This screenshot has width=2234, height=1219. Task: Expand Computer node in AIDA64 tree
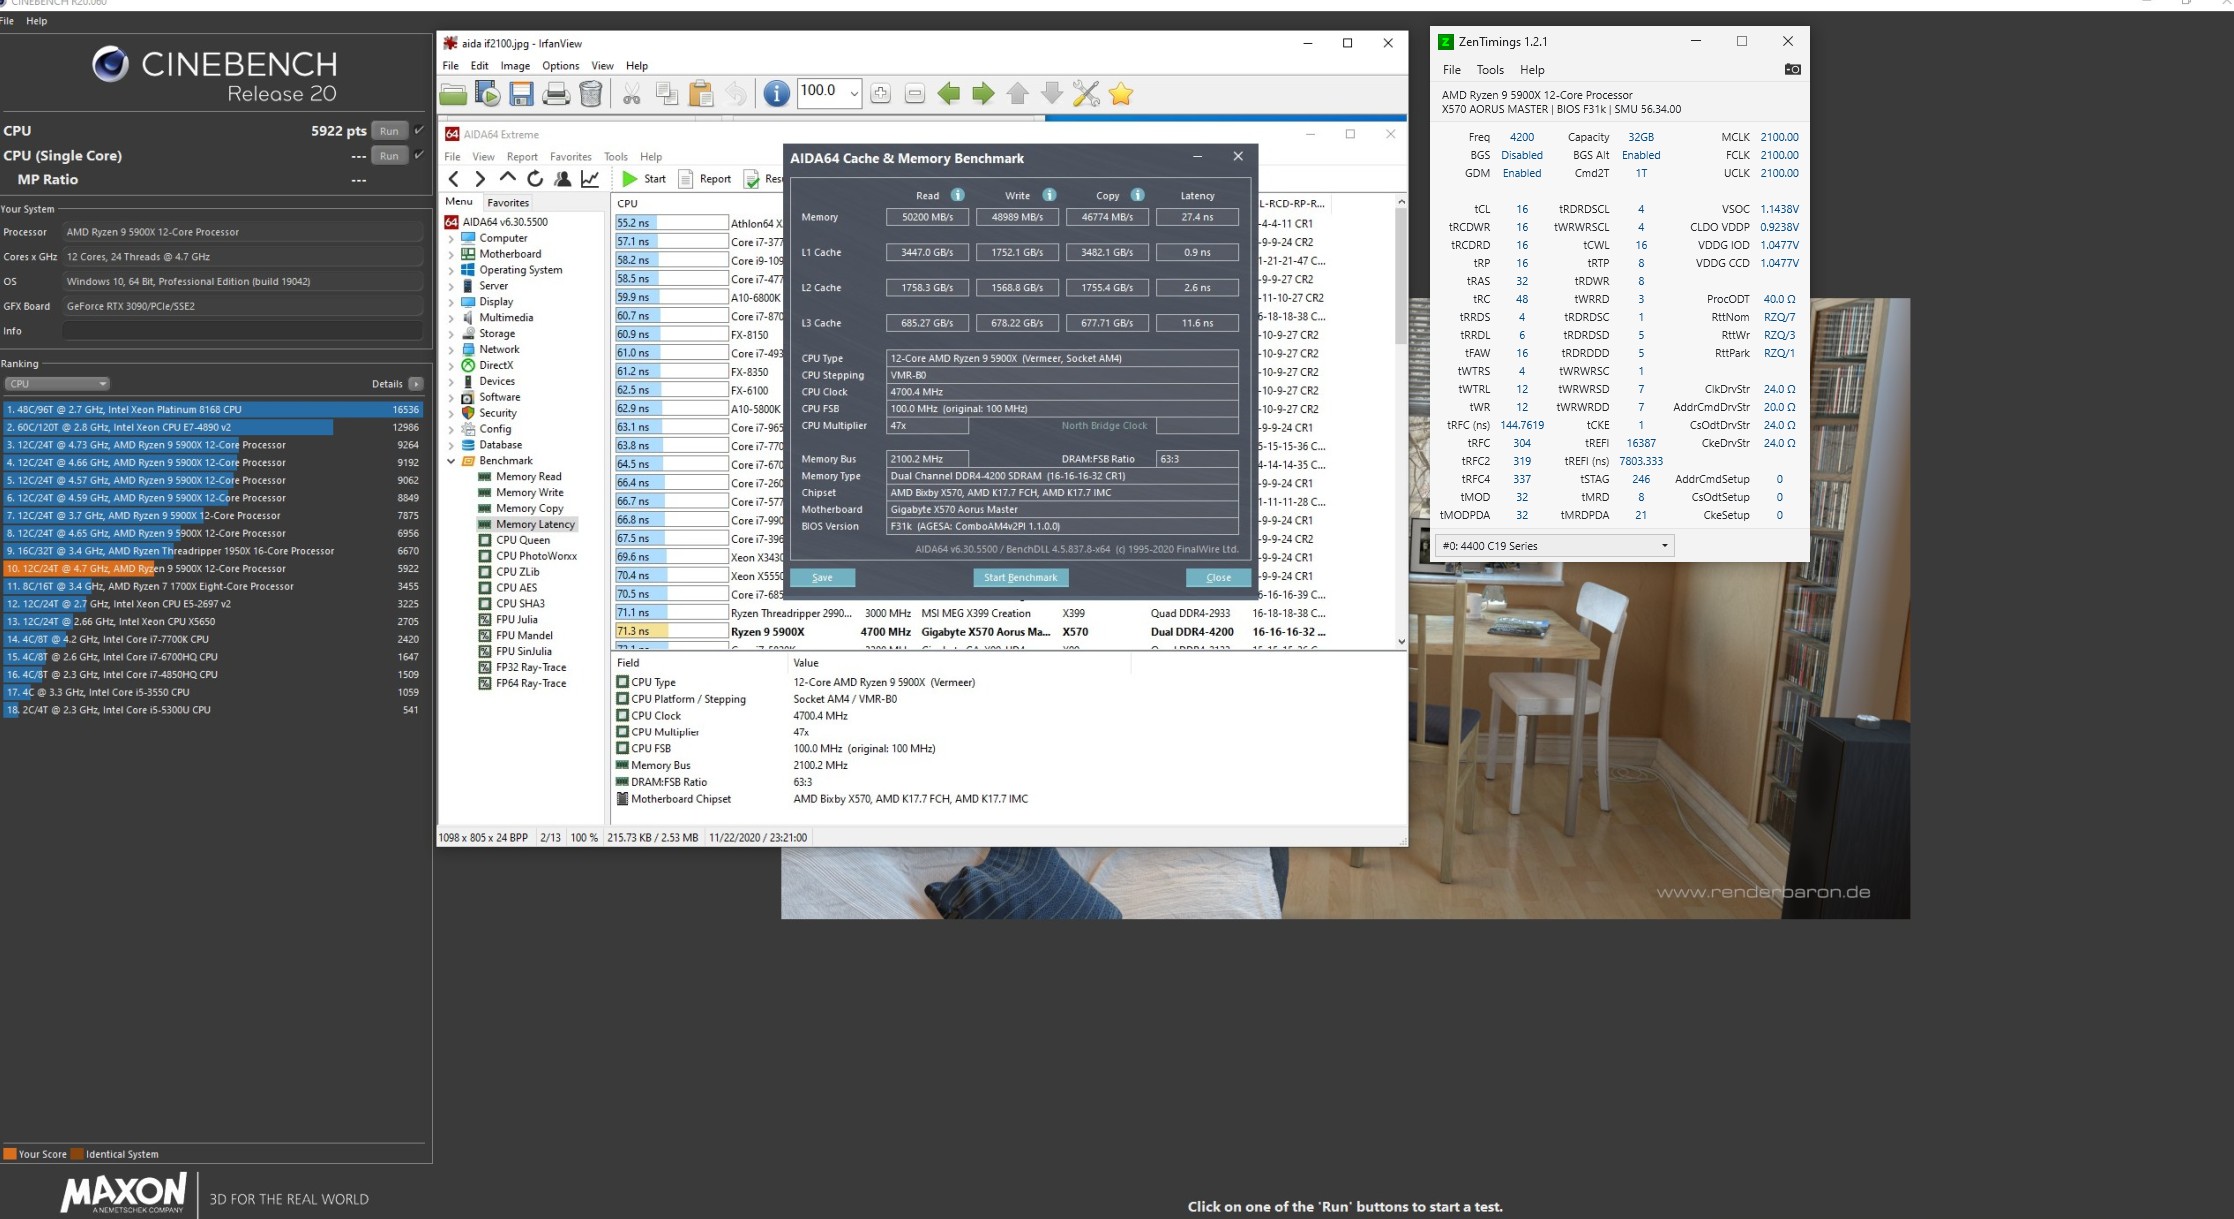point(451,238)
